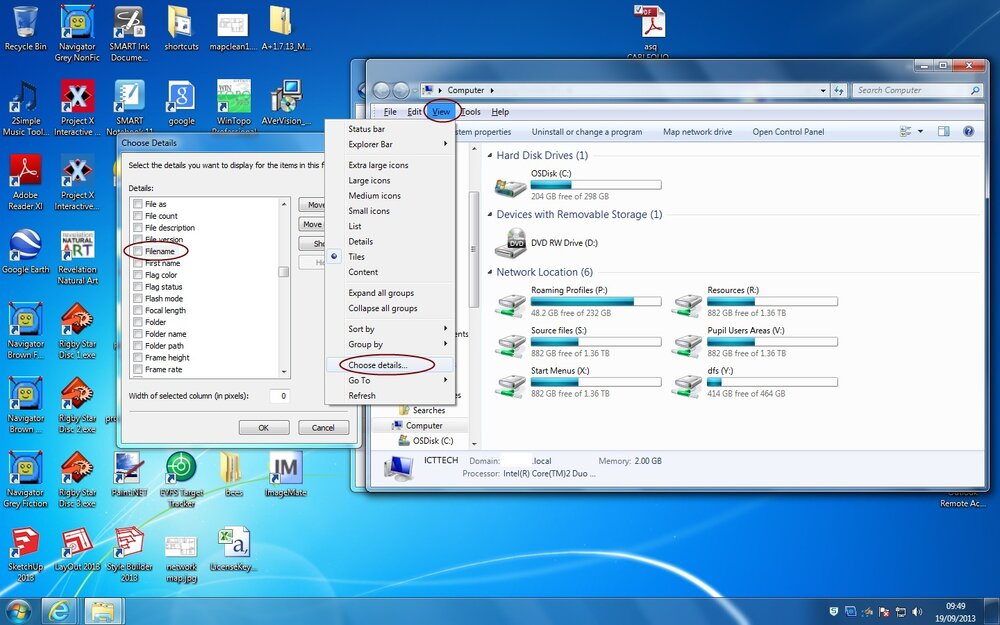Collapse the Network Location group

pyautogui.click(x=490, y=272)
